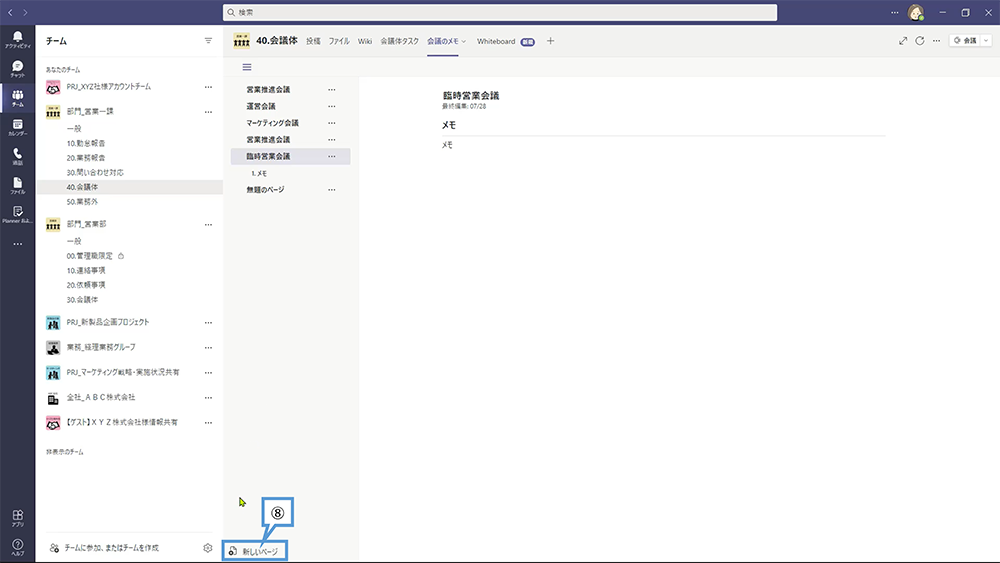Open the Apps store icon
1000x563 pixels.
pyautogui.click(x=17, y=518)
